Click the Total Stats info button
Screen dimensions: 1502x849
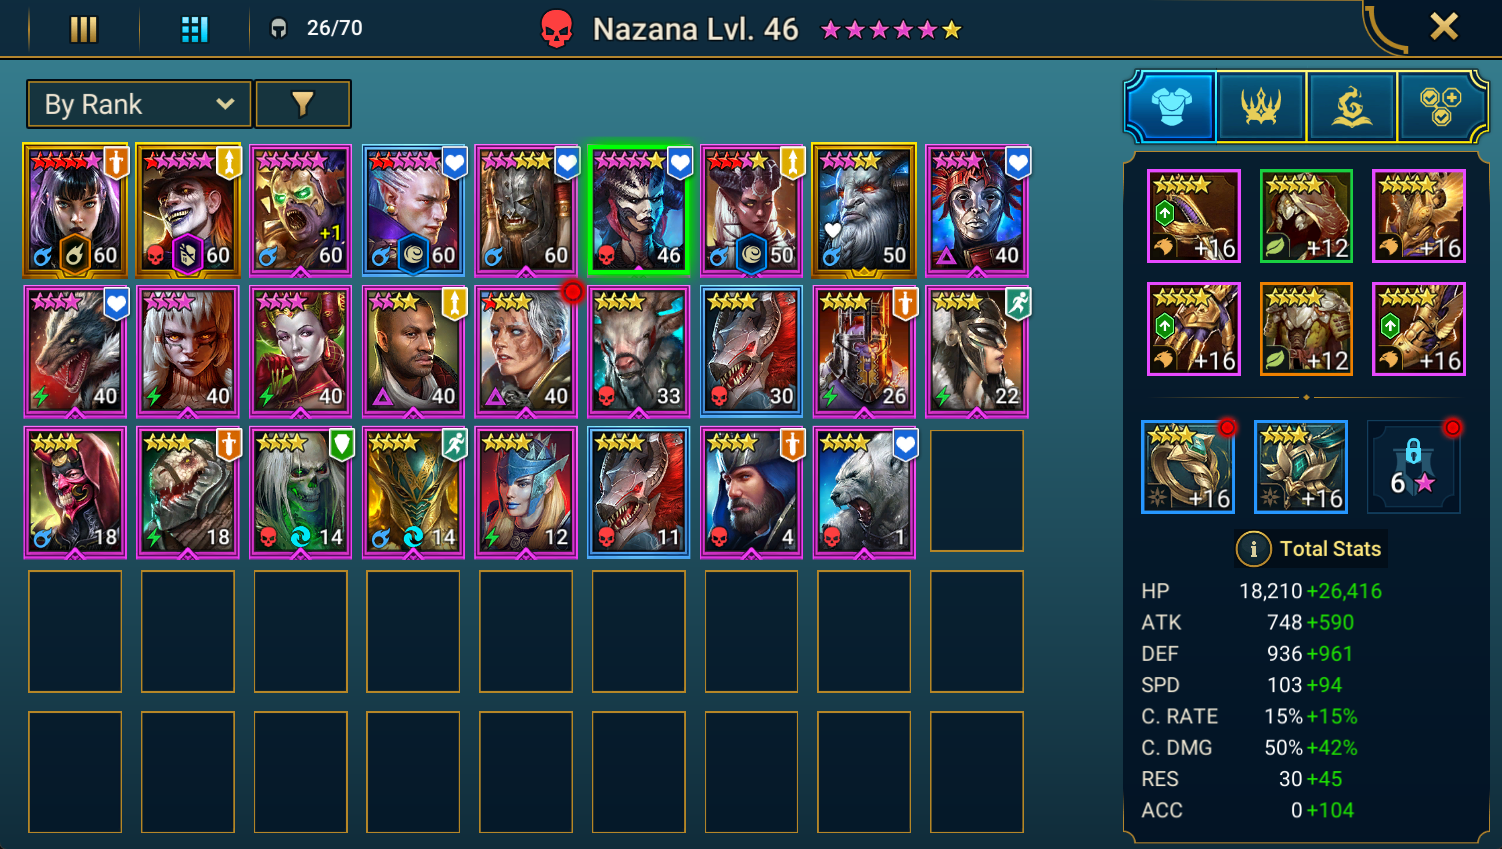[x=1253, y=549]
